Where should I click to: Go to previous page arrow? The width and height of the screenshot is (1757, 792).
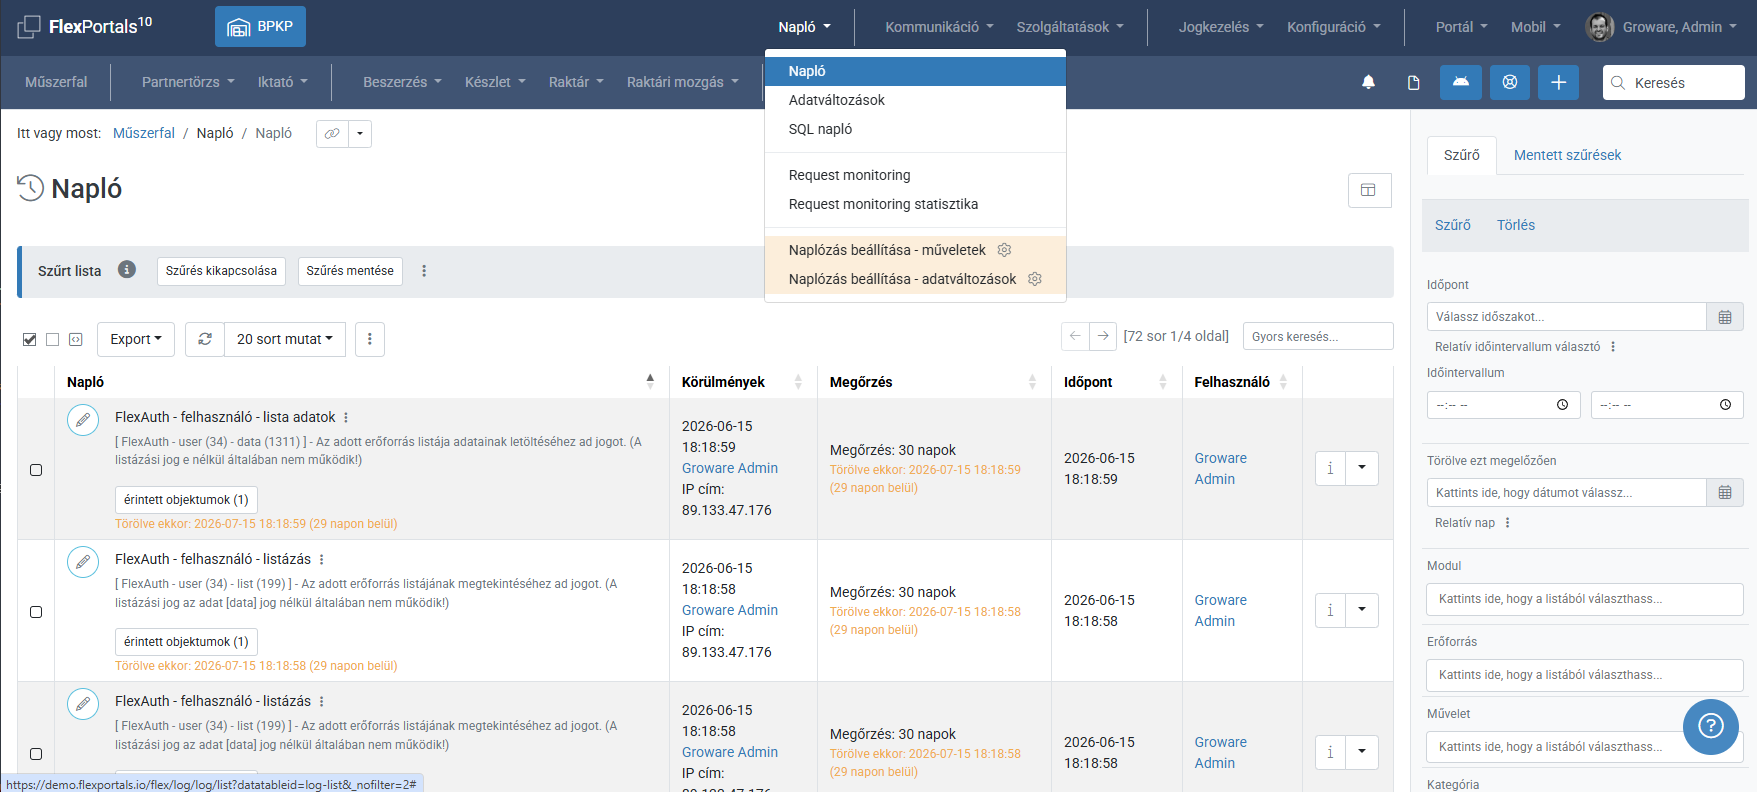point(1075,336)
